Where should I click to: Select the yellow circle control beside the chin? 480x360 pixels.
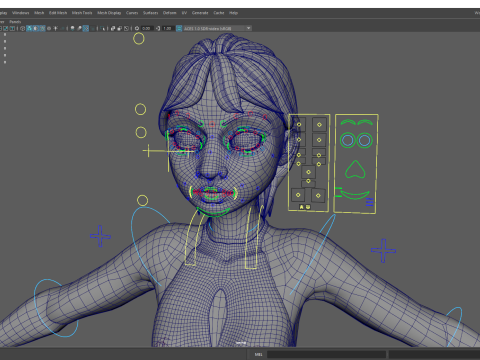[x=142, y=200]
